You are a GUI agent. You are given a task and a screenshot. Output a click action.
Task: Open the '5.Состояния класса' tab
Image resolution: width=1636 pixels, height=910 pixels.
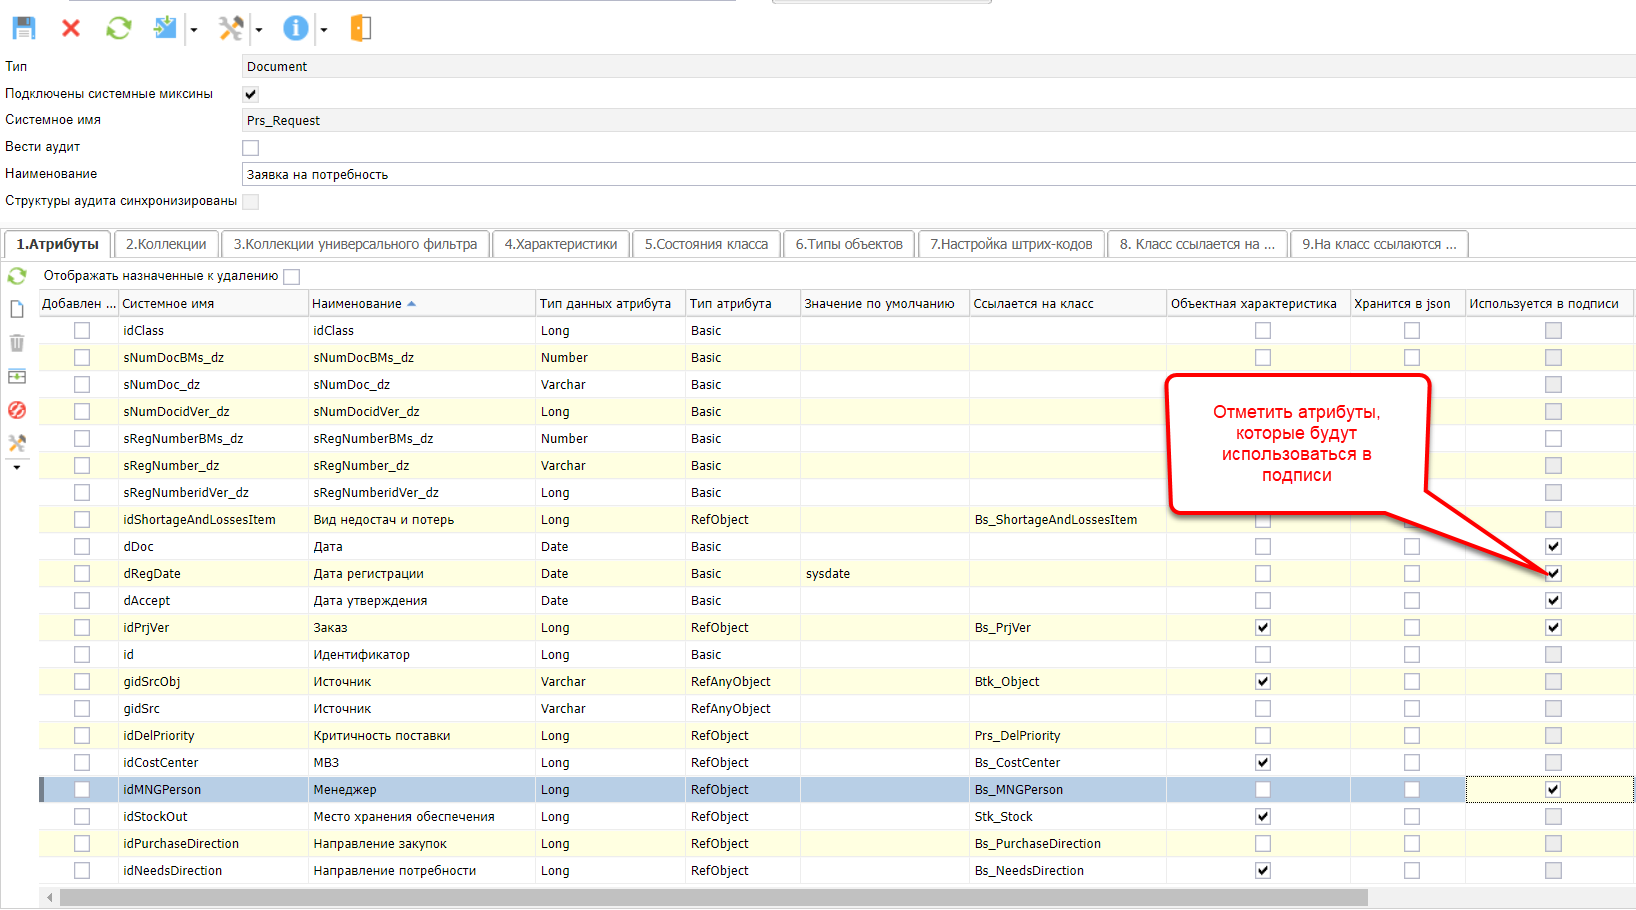tap(706, 244)
